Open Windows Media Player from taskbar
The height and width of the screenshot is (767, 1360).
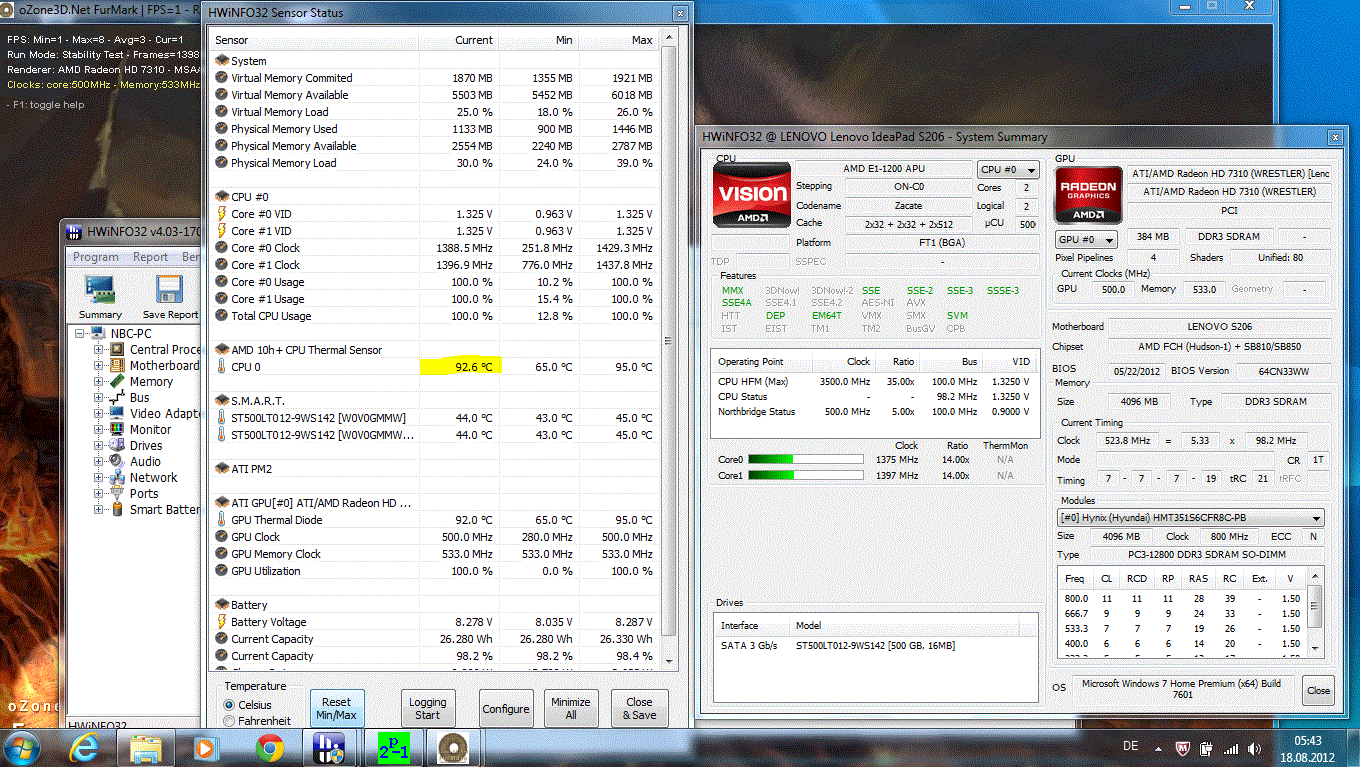207,747
